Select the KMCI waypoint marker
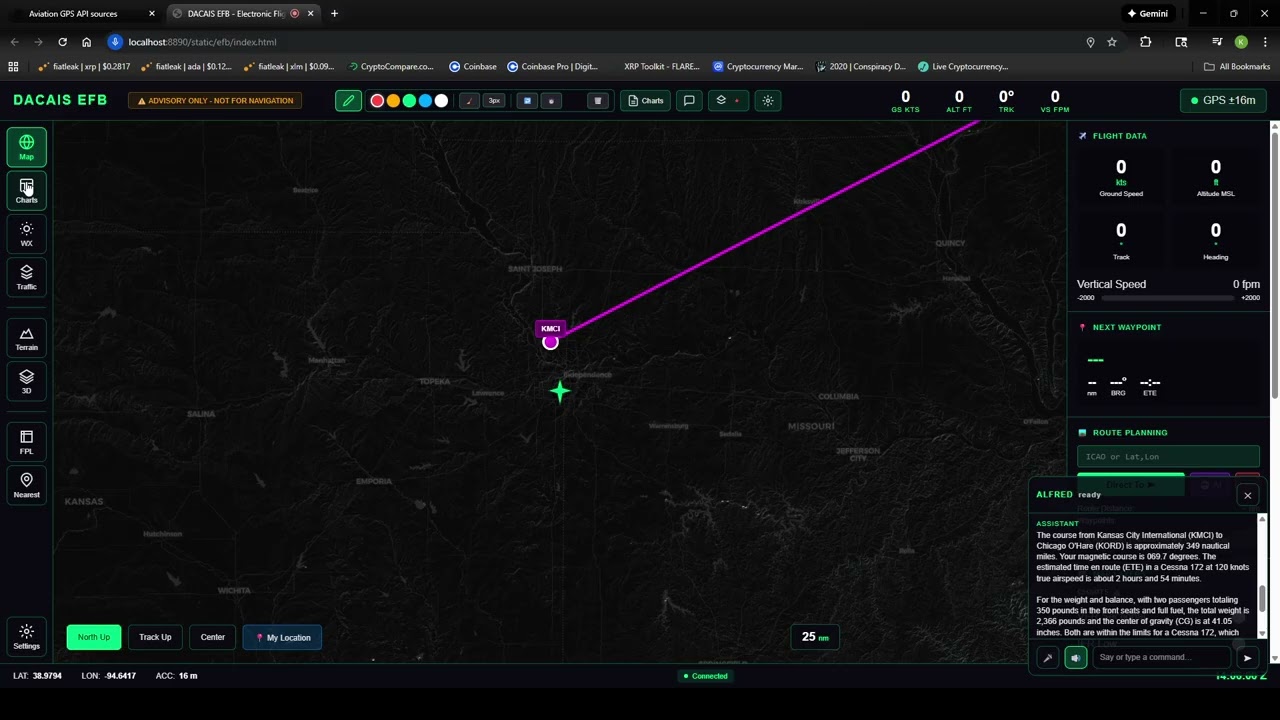The height and width of the screenshot is (720, 1280). click(x=550, y=342)
